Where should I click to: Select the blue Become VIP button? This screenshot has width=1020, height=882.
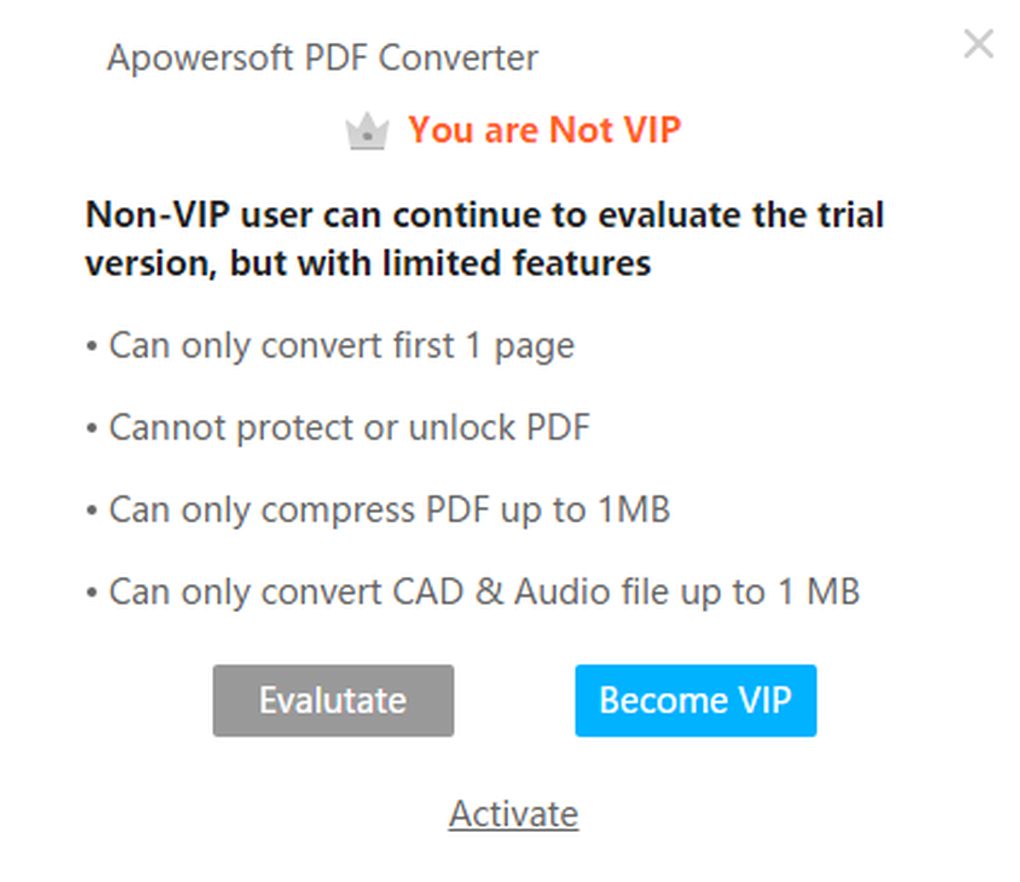pos(695,701)
